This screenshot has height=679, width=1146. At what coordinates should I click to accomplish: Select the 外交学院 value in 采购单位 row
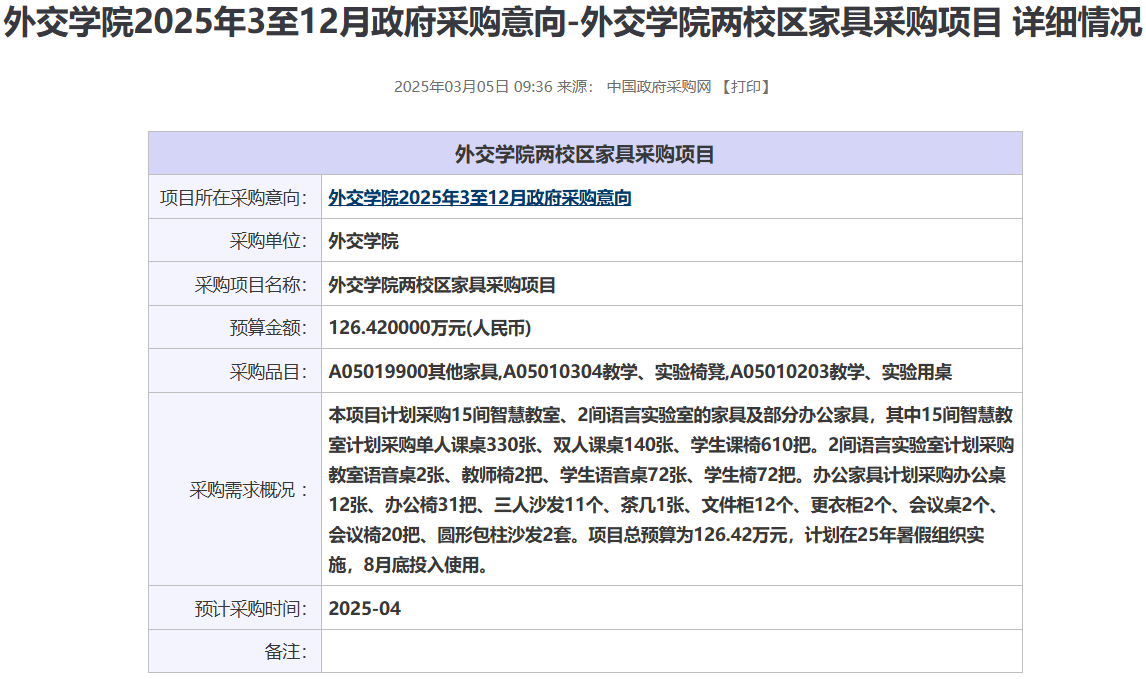pyautogui.click(x=363, y=241)
